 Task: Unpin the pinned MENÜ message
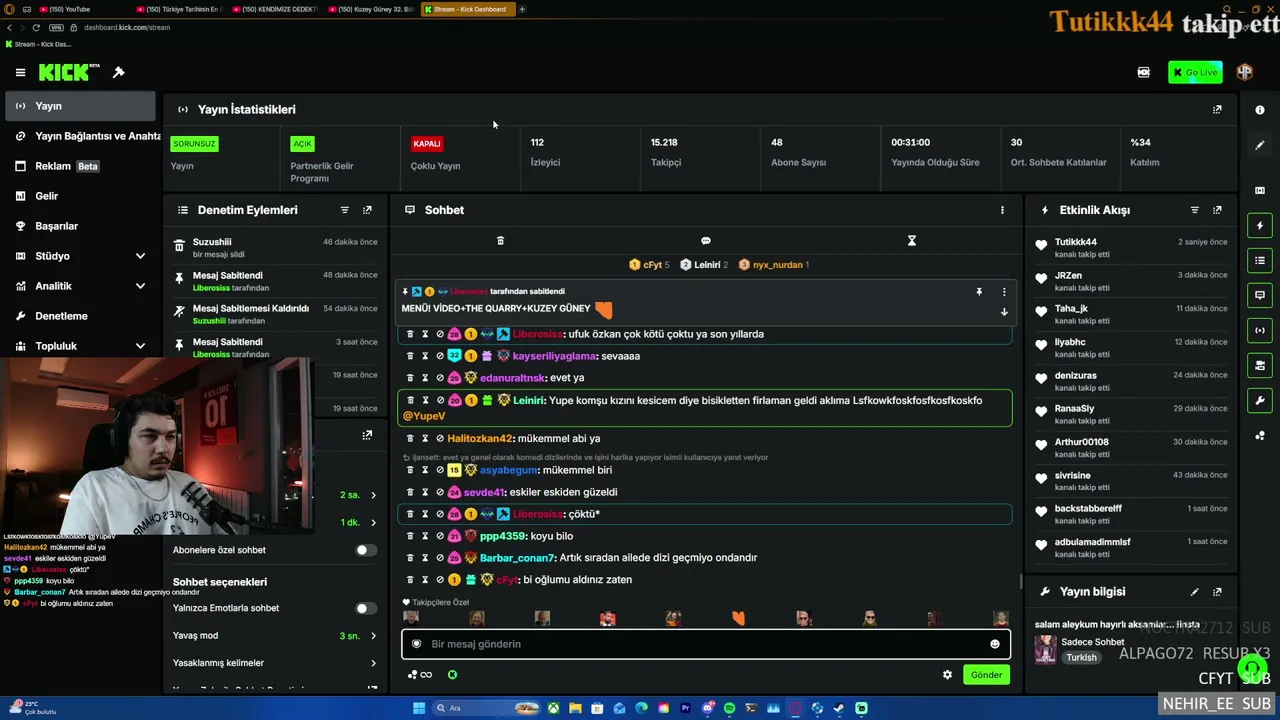coord(979,292)
